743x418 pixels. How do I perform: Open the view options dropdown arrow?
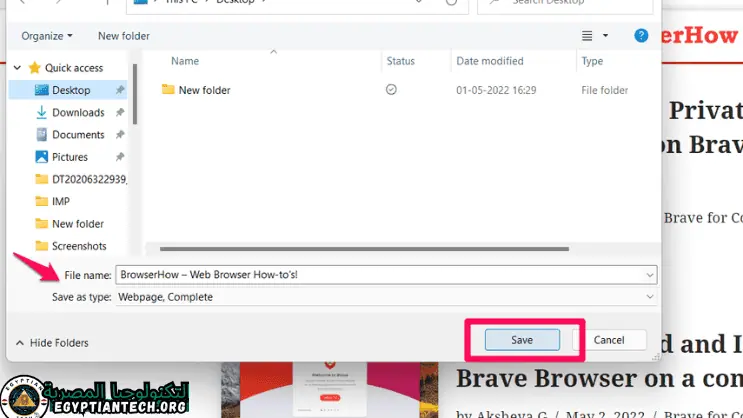coord(605,36)
